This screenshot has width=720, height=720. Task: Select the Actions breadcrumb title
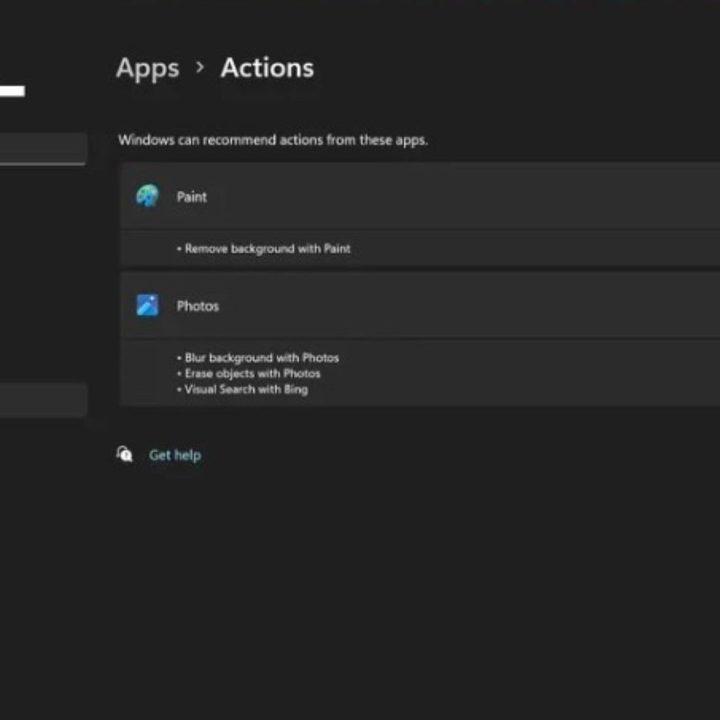[x=267, y=68]
